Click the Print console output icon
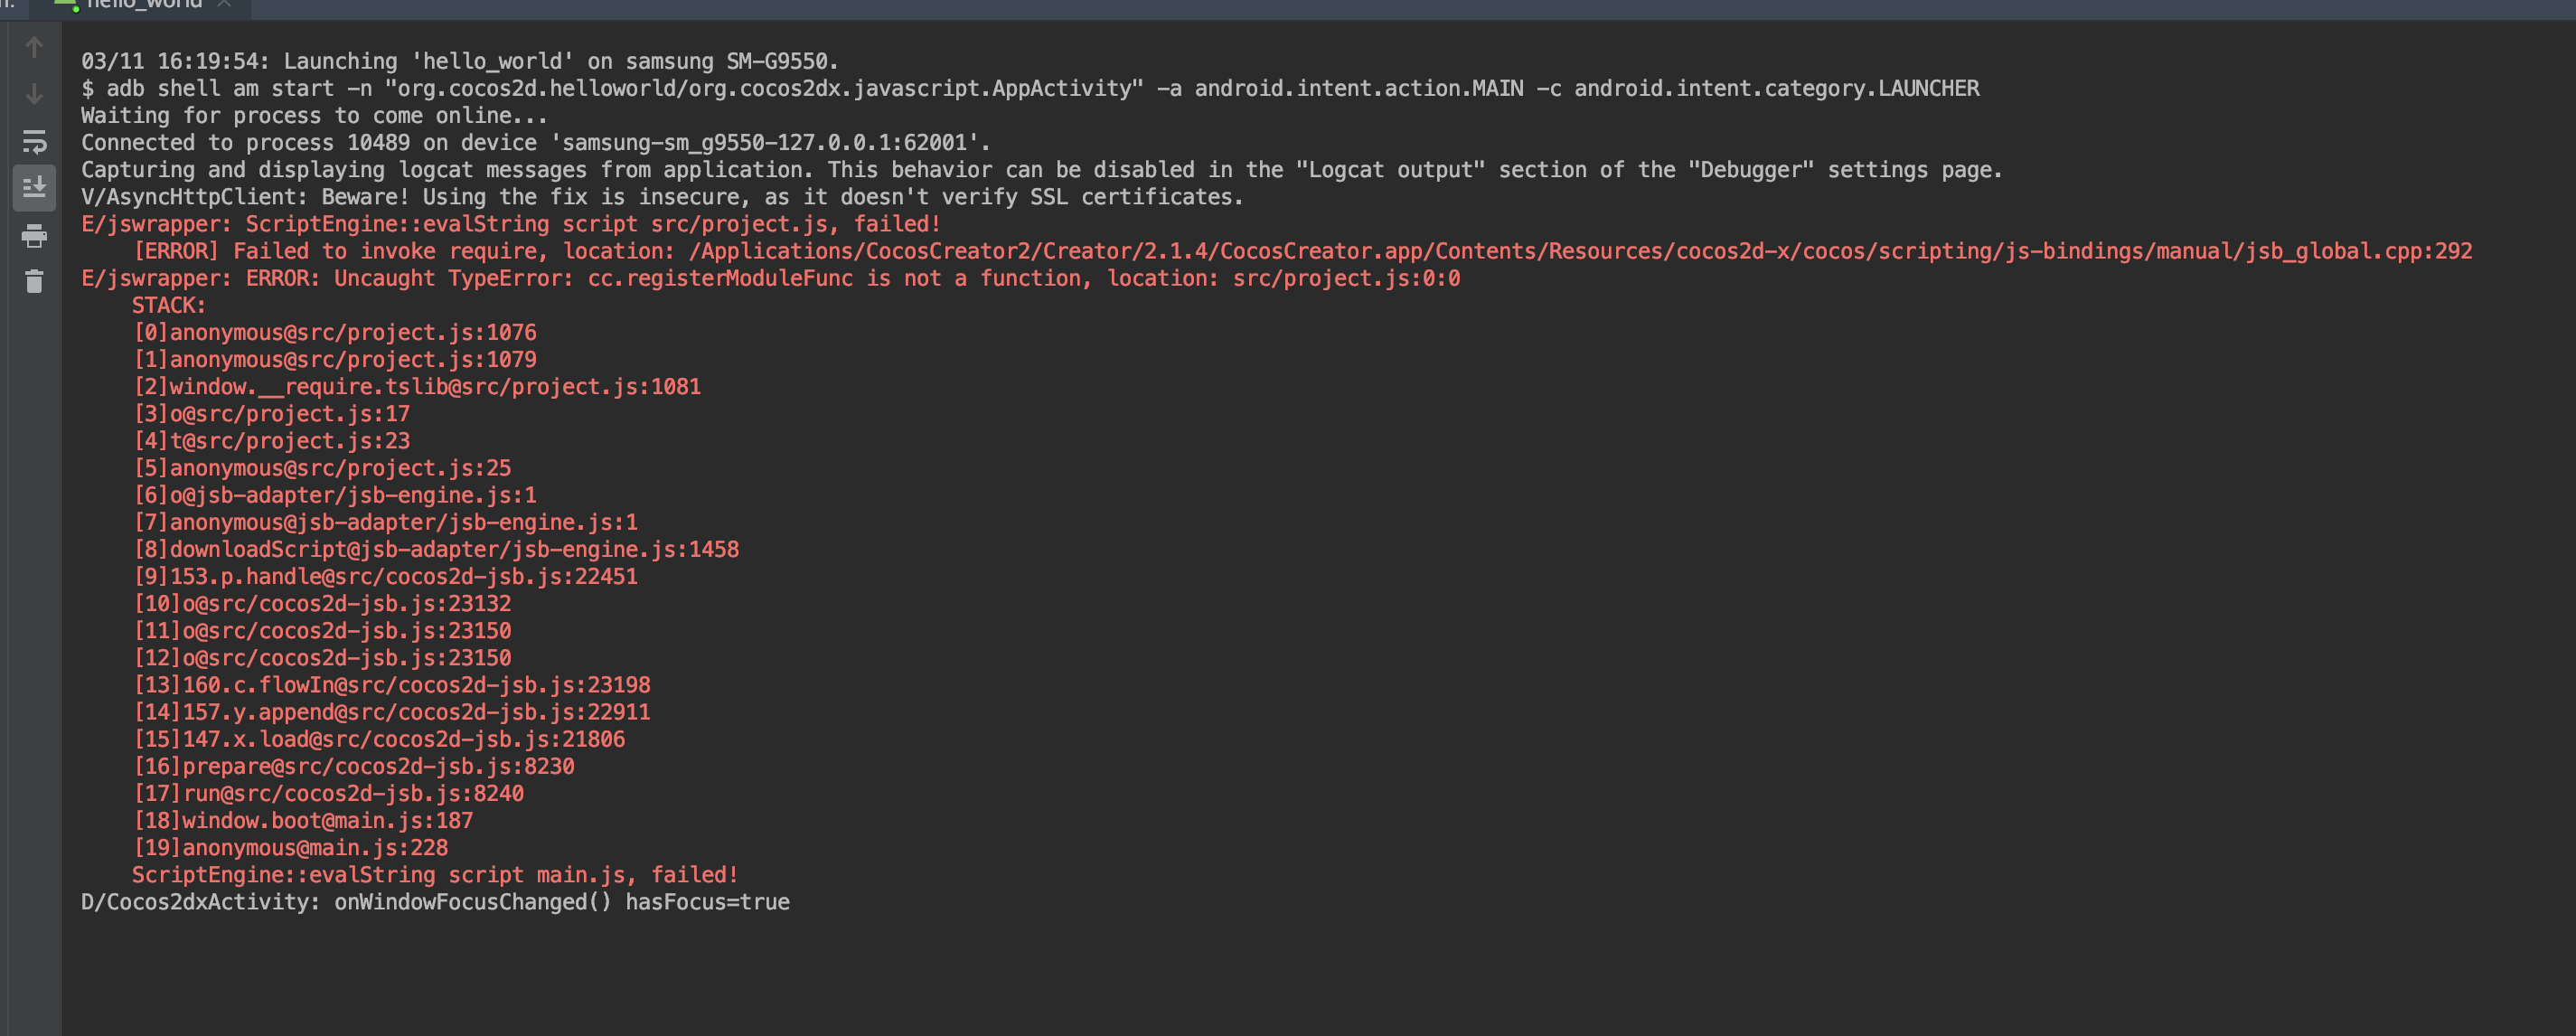The width and height of the screenshot is (2576, 1036). coord(34,236)
